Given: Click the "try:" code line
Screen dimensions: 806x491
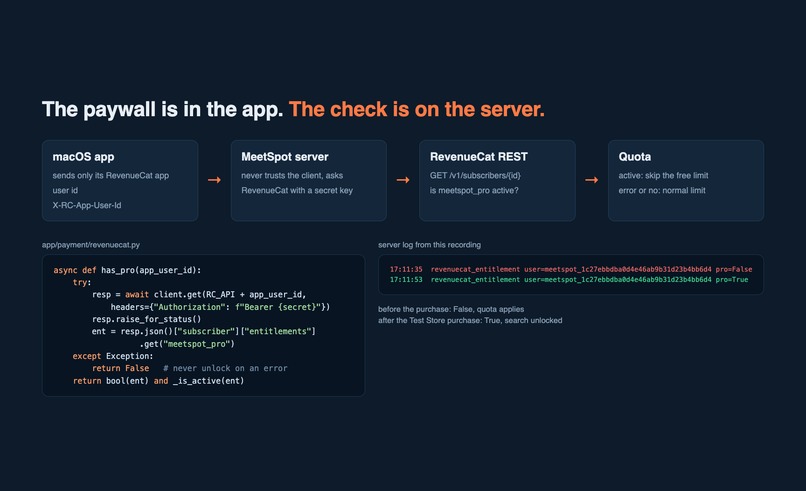Looking at the screenshot, I should click(x=82, y=282).
